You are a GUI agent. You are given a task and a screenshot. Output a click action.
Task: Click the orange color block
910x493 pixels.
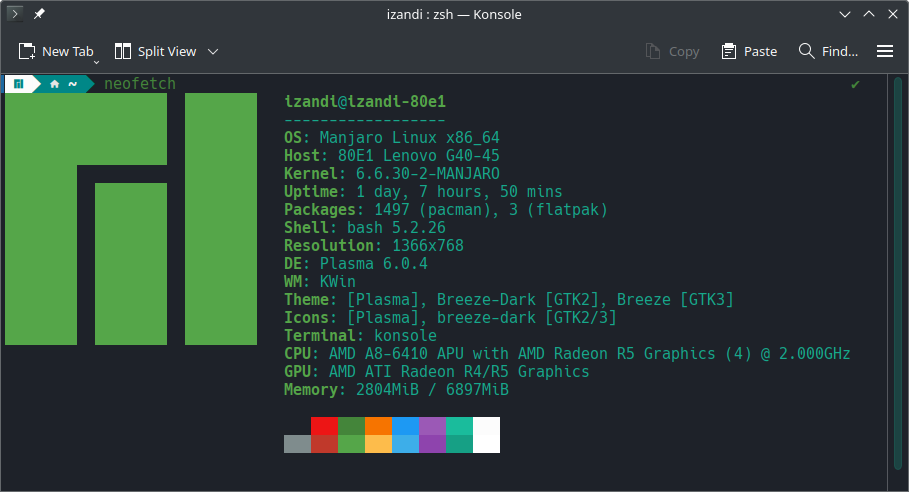pos(378,426)
